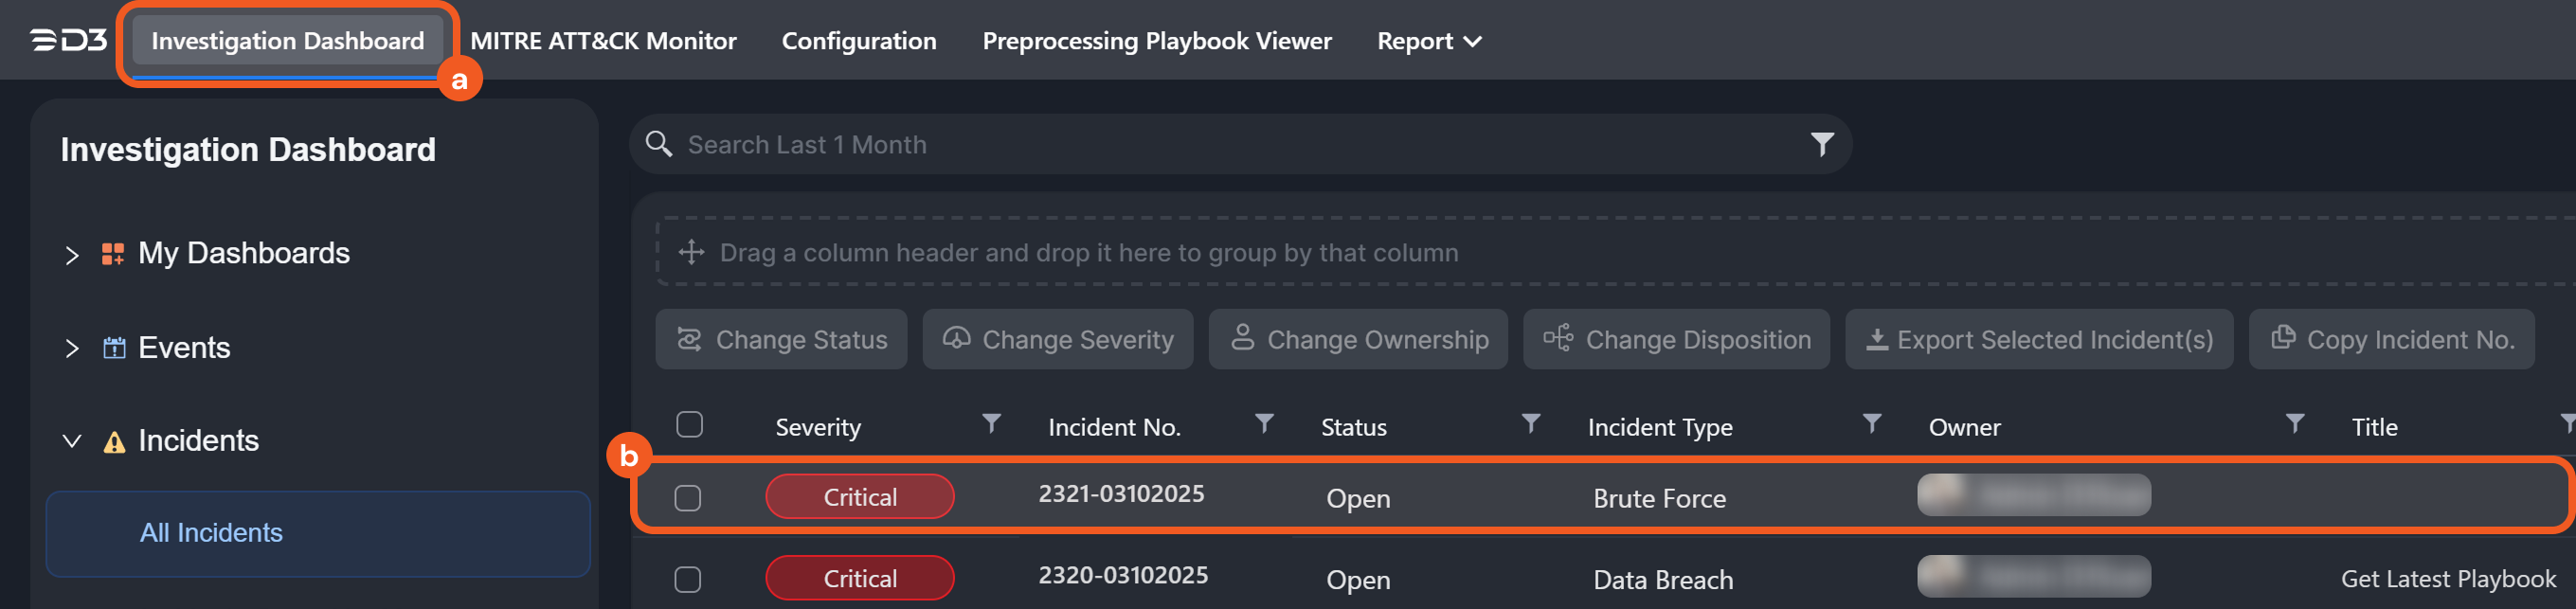The image size is (2576, 609).
Task: Expand the Events tree section
Action: [72, 349]
